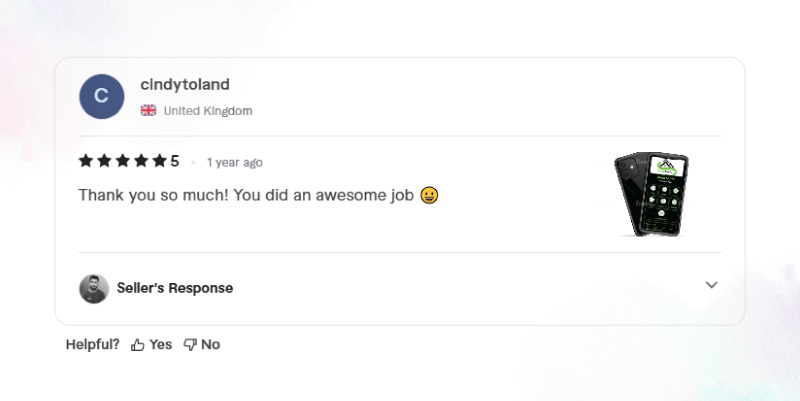Click the smiley emoji in the review
This screenshot has width=800, height=401.
tap(429, 195)
